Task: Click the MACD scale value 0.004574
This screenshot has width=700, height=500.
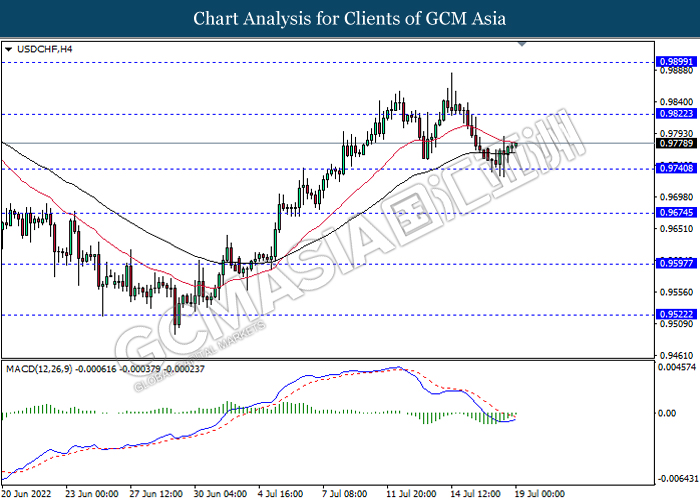Action: pyautogui.click(x=677, y=367)
